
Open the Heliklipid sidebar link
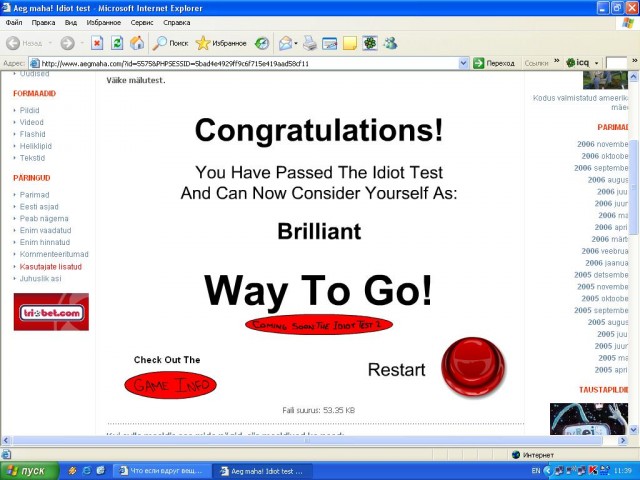[36, 146]
